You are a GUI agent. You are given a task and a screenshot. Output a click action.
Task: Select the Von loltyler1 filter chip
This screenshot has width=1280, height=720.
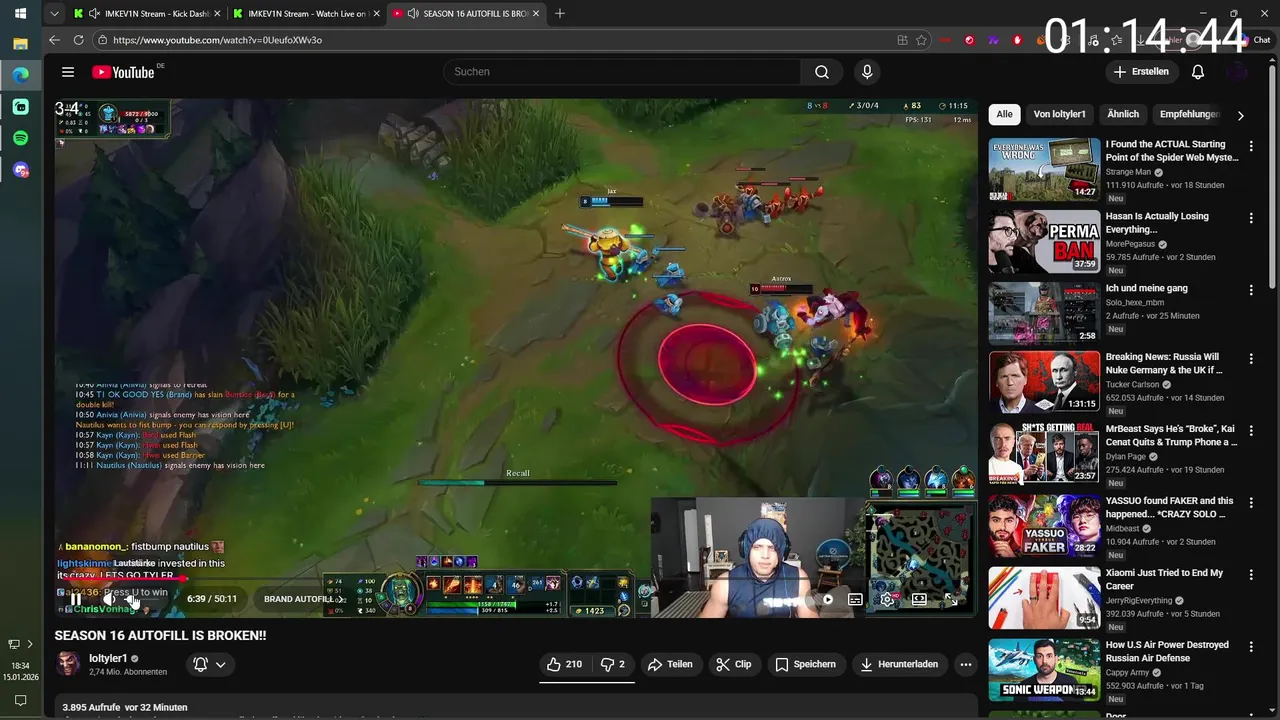[x=1059, y=114]
